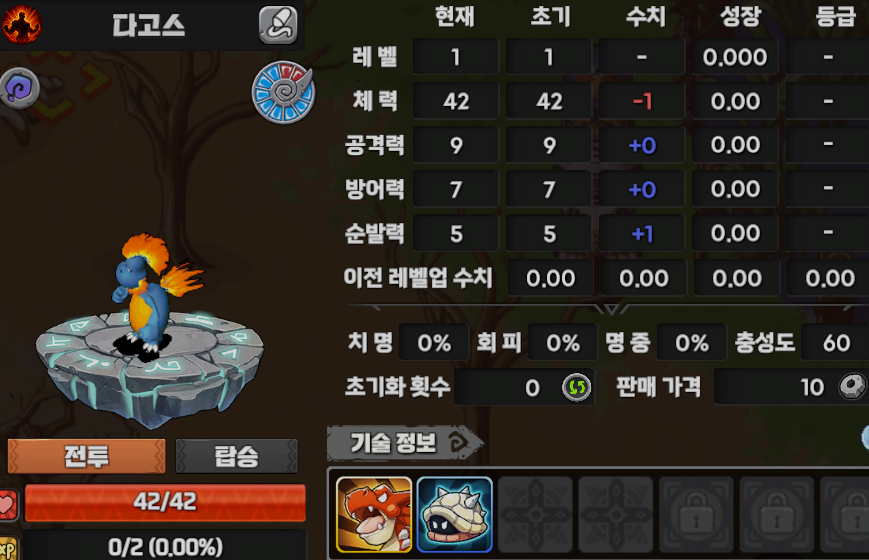
Task: Tap the heart HP icon
Action: pos(8,504)
